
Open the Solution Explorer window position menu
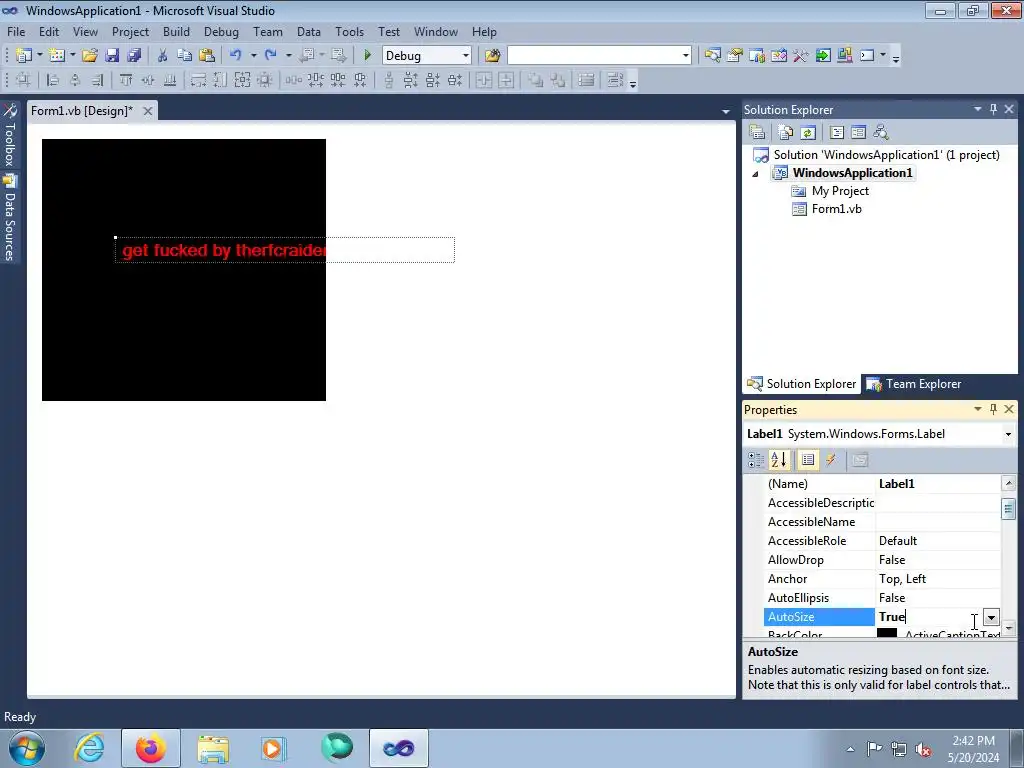click(978, 109)
